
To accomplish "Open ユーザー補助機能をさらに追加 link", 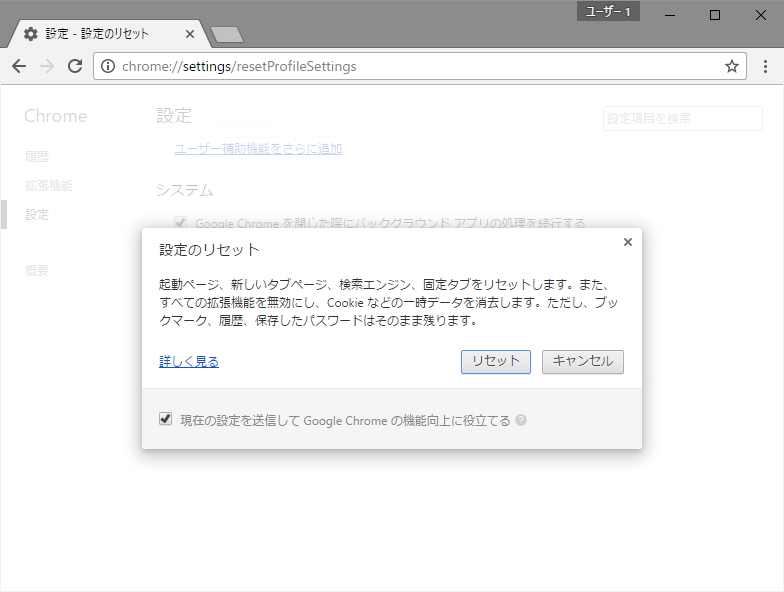I will tap(258, 148).
